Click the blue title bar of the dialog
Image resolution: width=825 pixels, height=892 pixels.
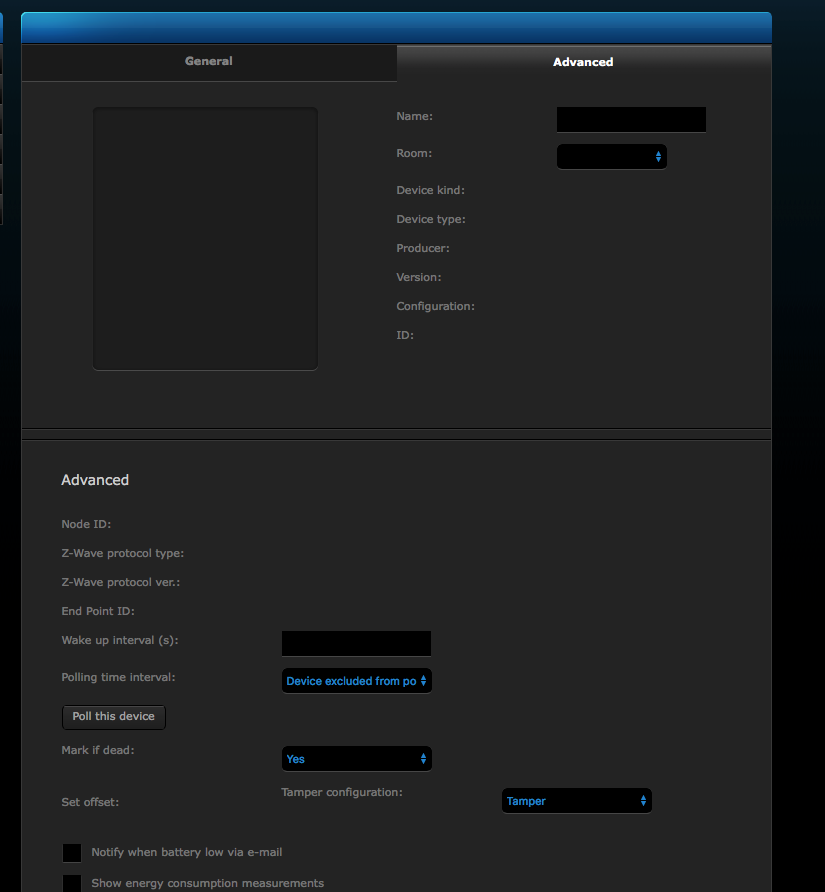395,28
